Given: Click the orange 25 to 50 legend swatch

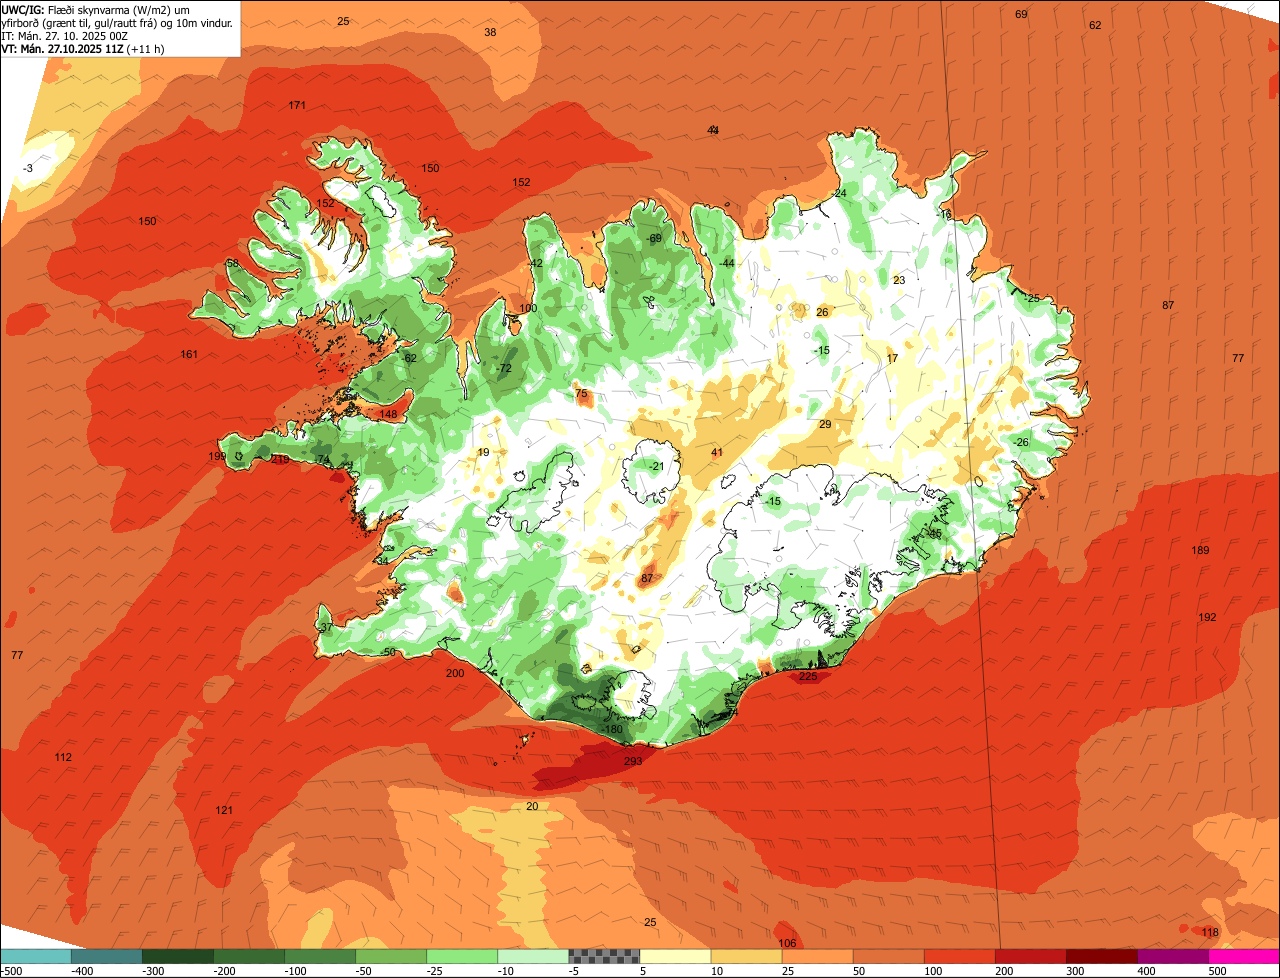Looking at the screenshot, I should pos(817,957).
